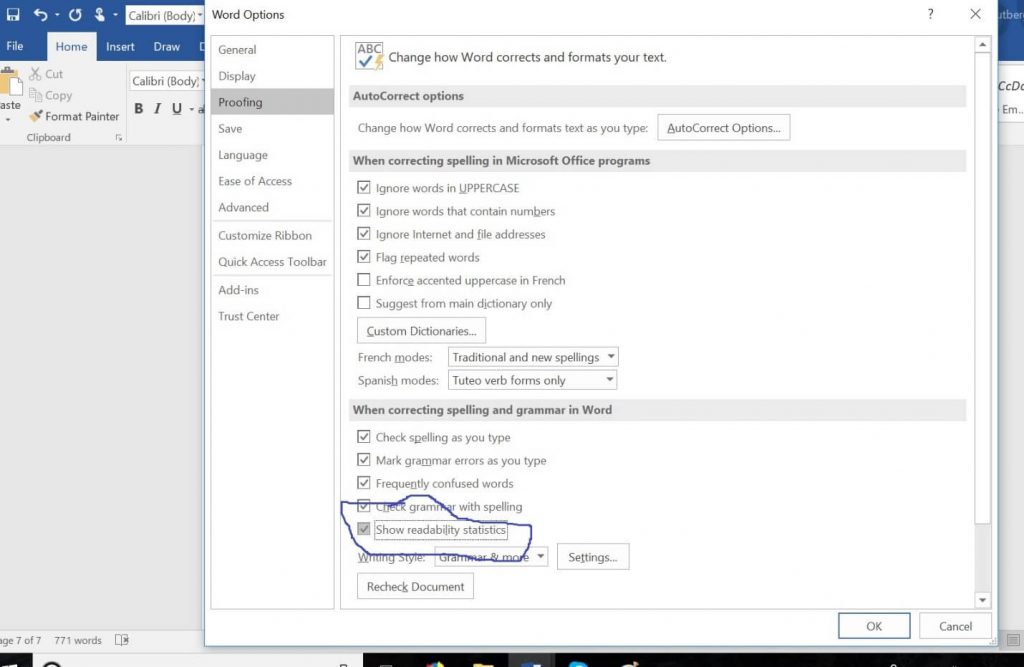Apply Italic formatting with the I icon
Image resolution: width=1024 pixels, height=667 pixels.
(157, 109)
